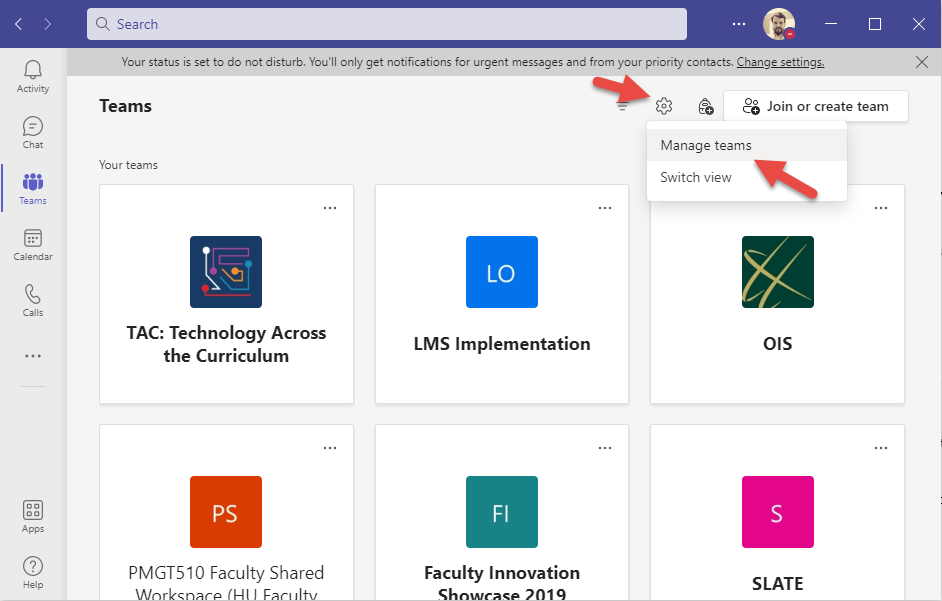Select the Teams sidebar icon
Image resolution: width=942 pixels, height=601 pixels.
[32, 189]
